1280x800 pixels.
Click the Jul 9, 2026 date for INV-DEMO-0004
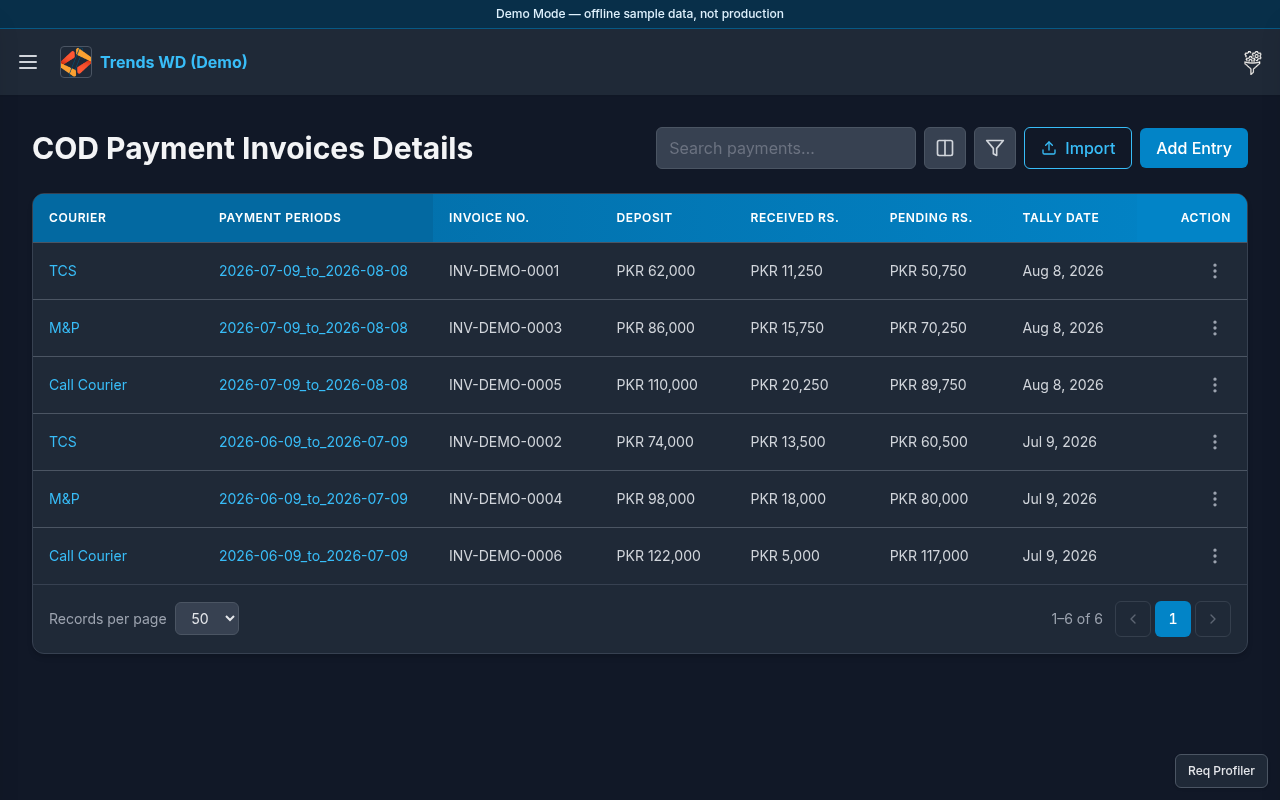pyautogui.click(x=1059, y=499)
